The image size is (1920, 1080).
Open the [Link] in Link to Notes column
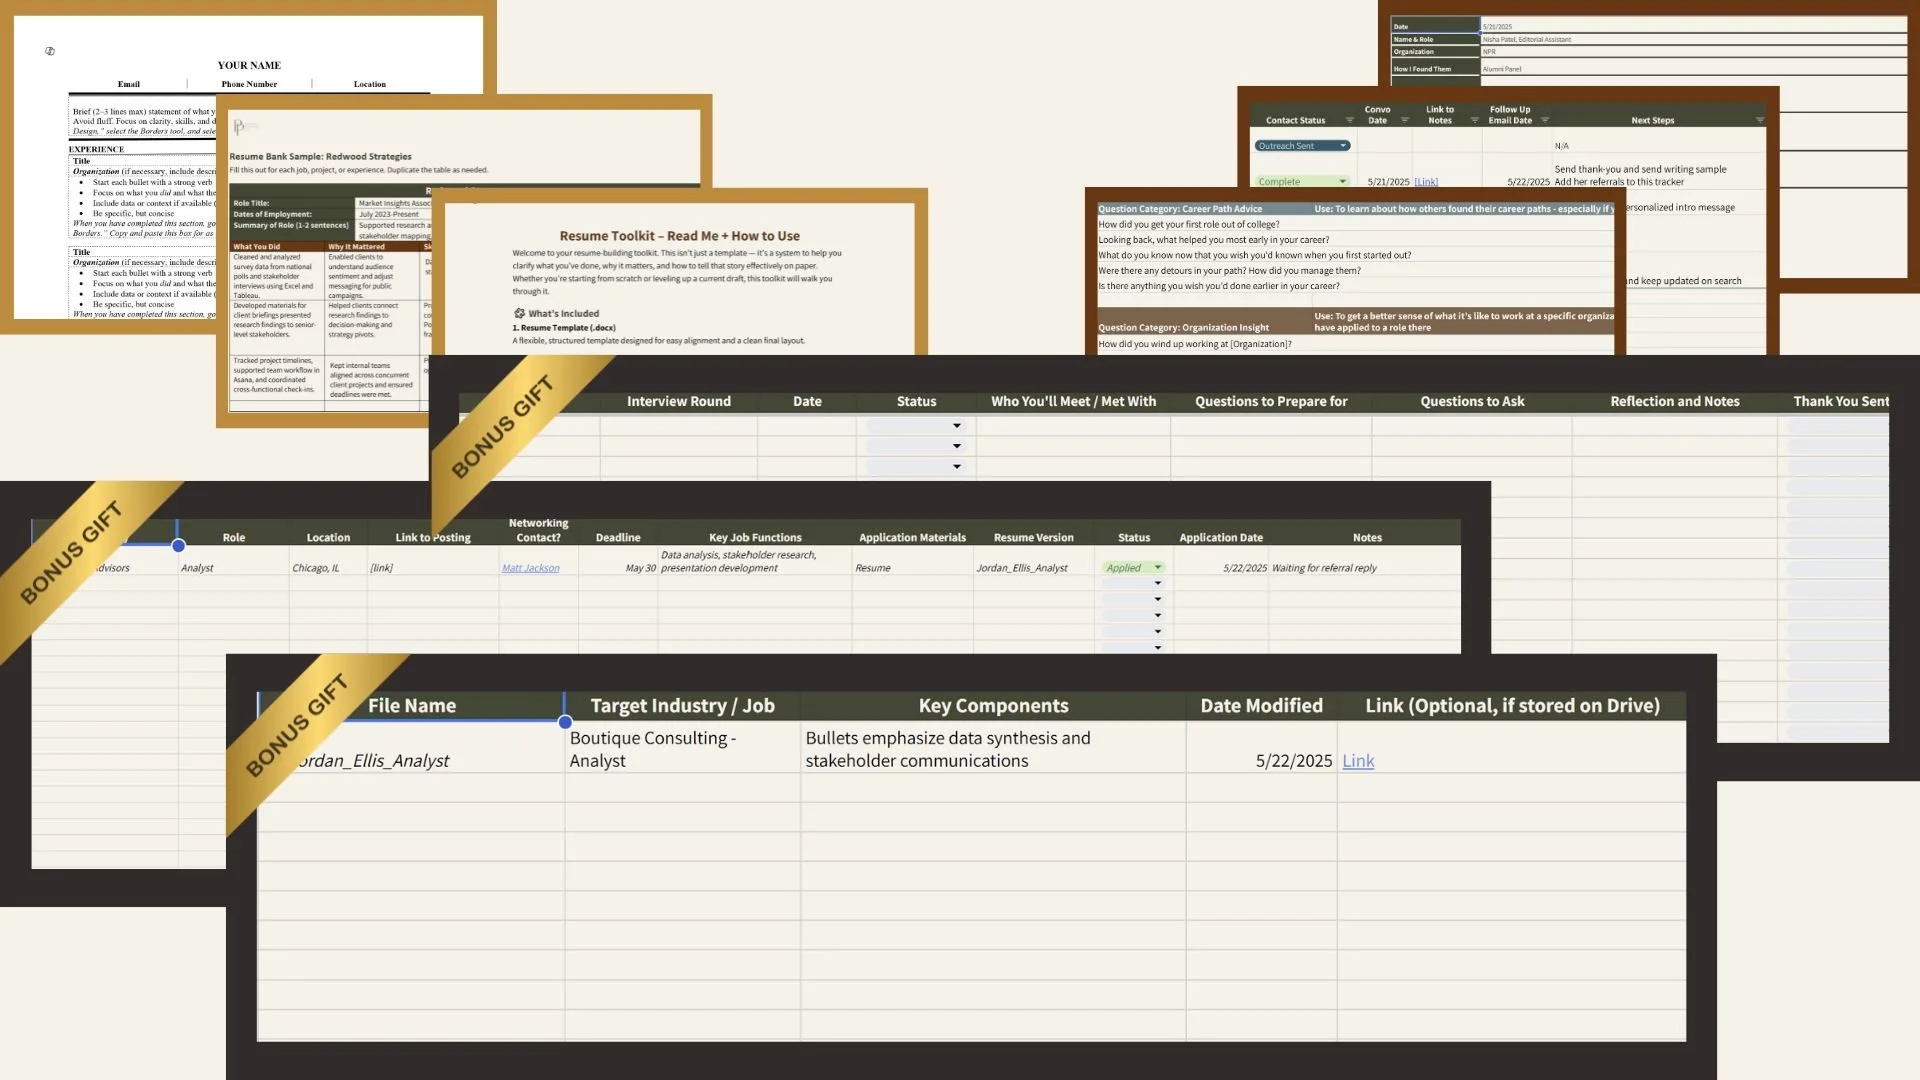coord(1426,182)
